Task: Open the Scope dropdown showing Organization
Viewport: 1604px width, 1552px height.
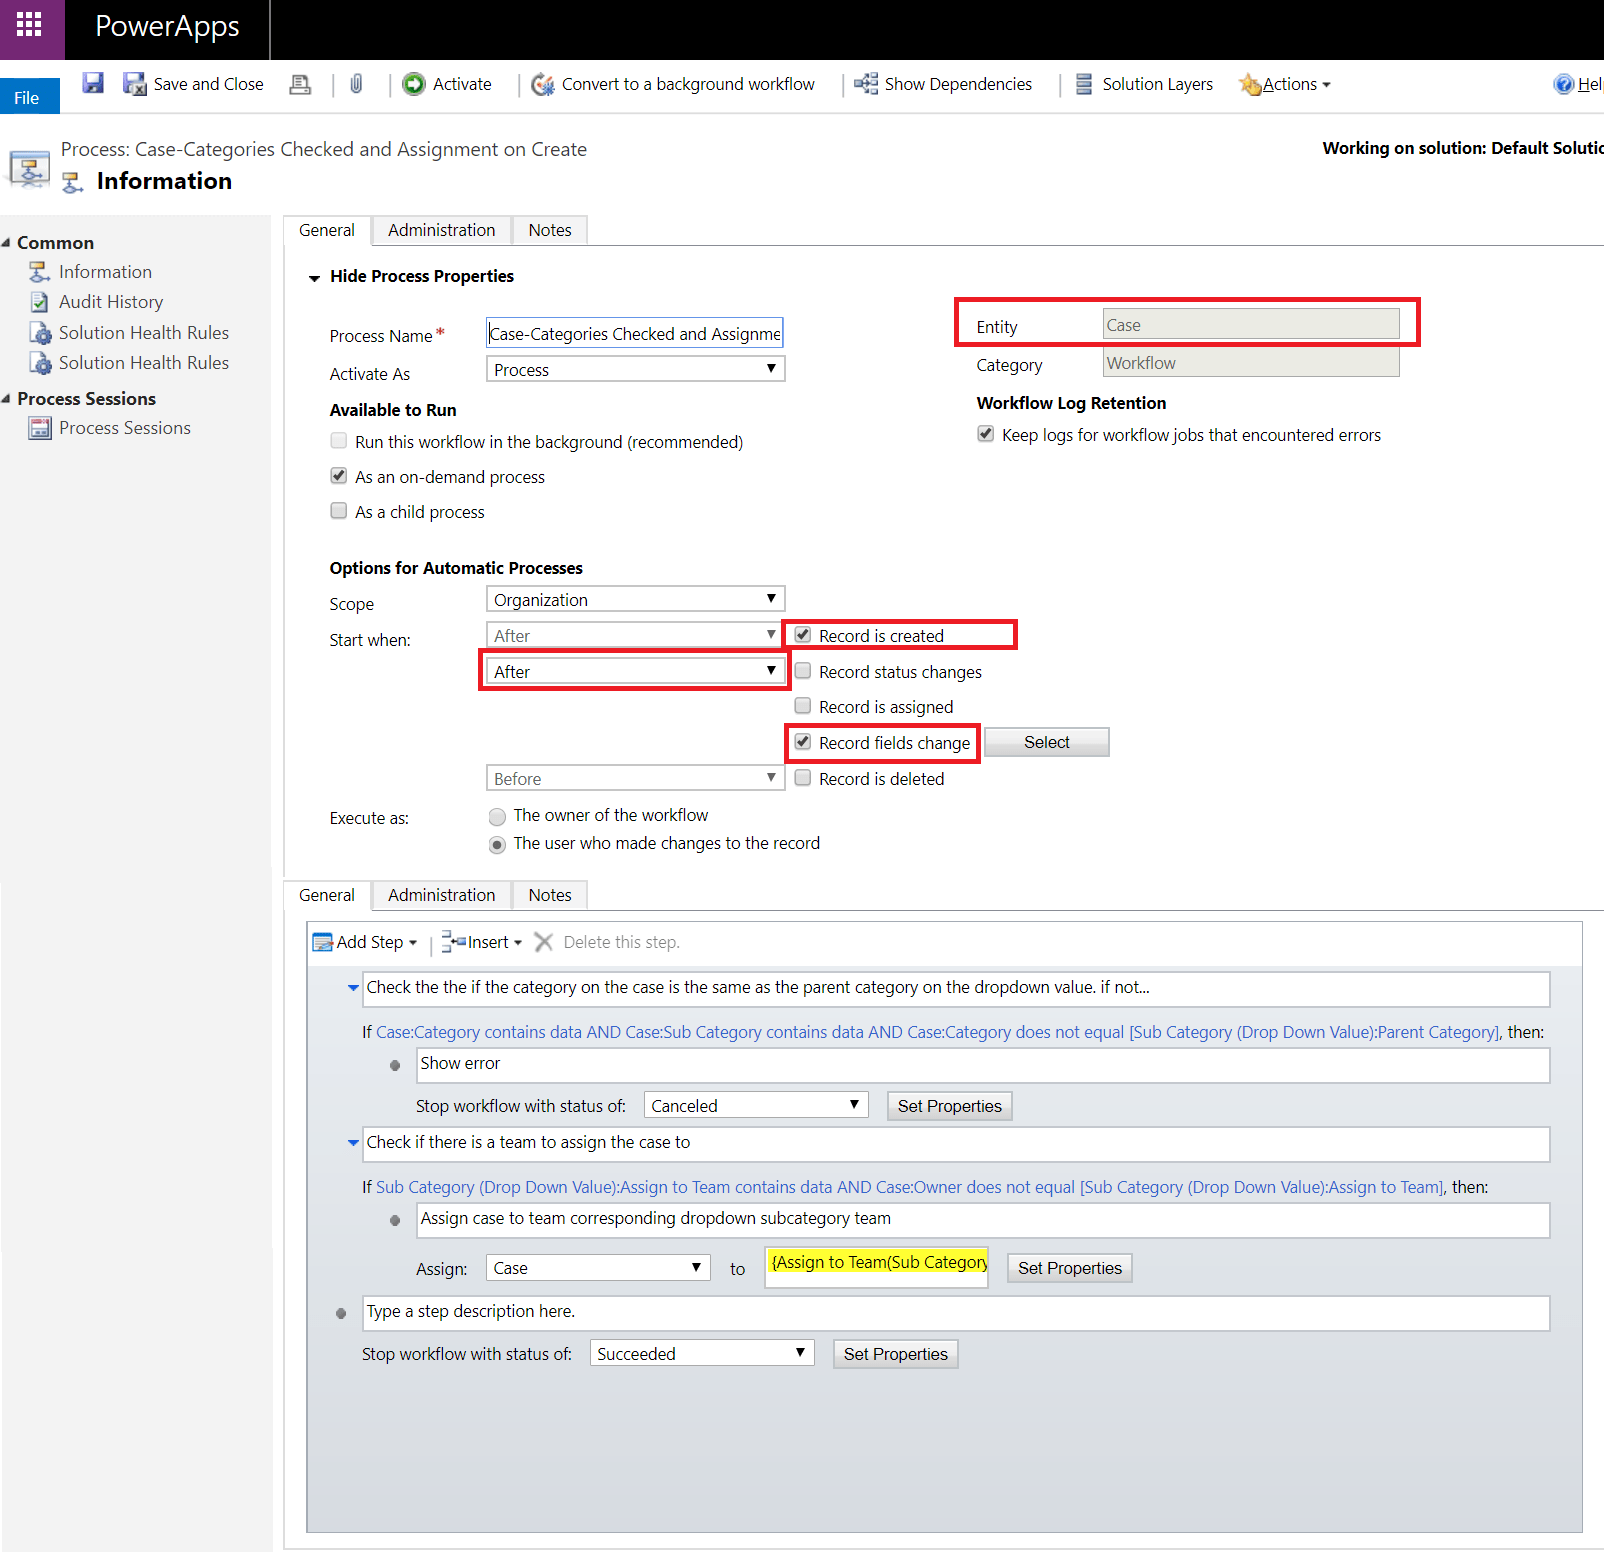Action: point(635,599)
